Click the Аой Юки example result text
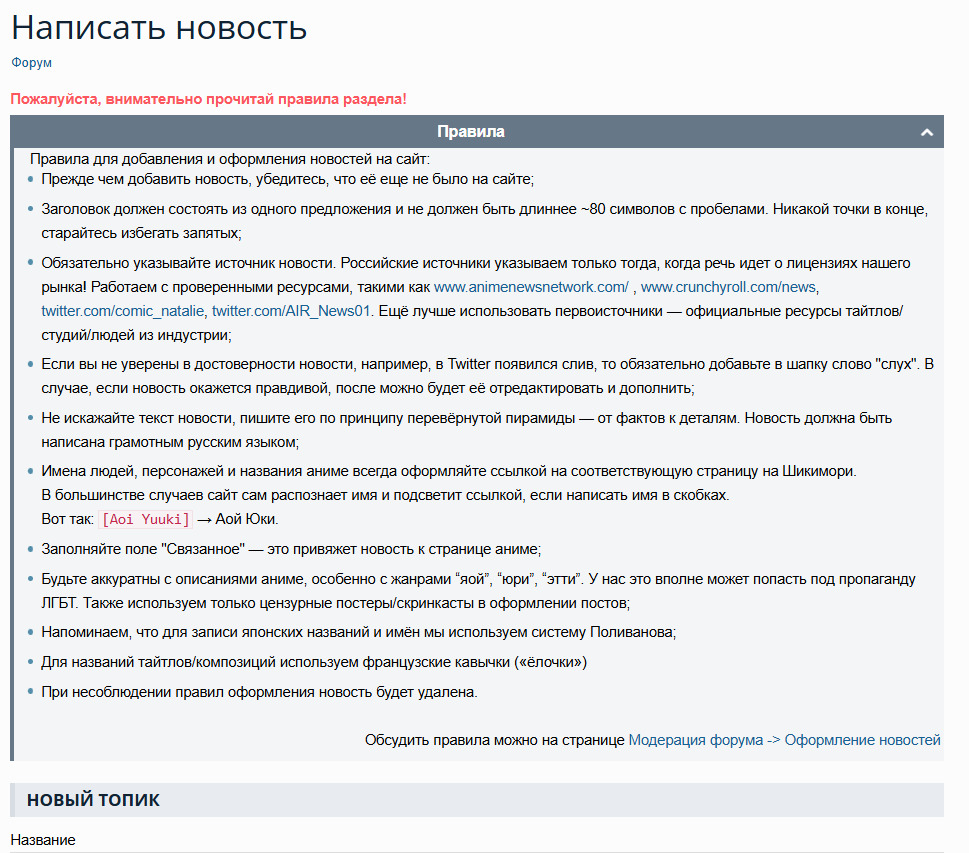 pos(246,520)
